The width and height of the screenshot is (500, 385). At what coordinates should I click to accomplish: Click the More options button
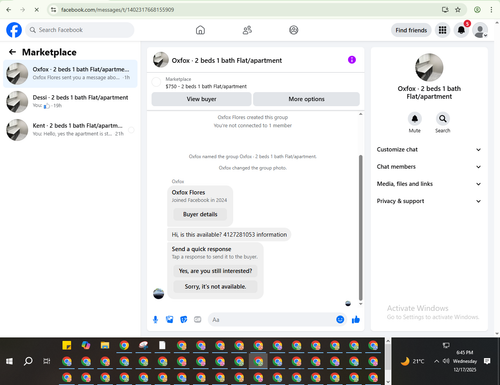(306, 99)
